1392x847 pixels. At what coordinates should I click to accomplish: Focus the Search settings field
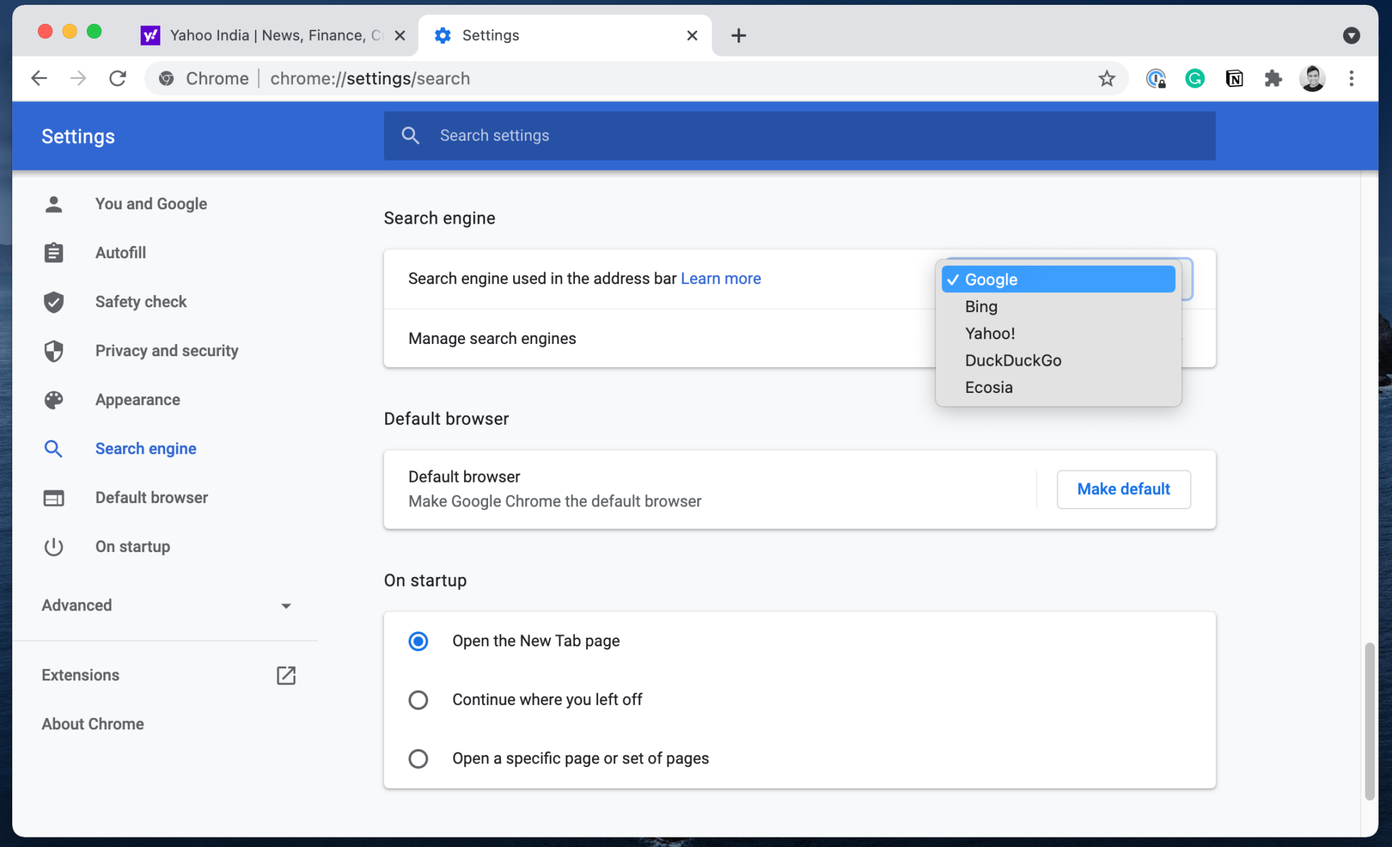pos(800,135)
